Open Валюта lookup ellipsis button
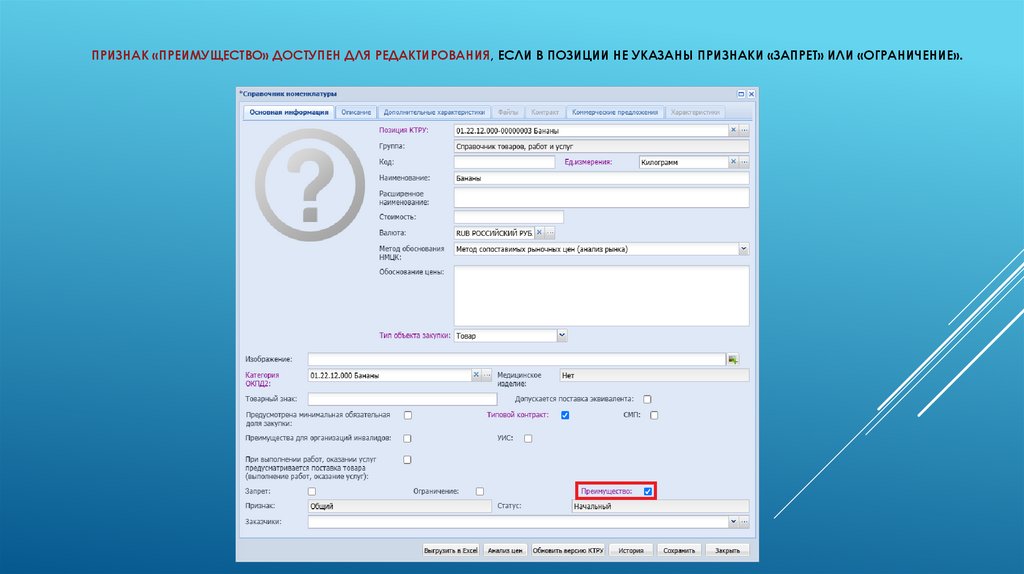Image resolution: width=1024 pixels, height=574 pixels. [x=550, y=232]
